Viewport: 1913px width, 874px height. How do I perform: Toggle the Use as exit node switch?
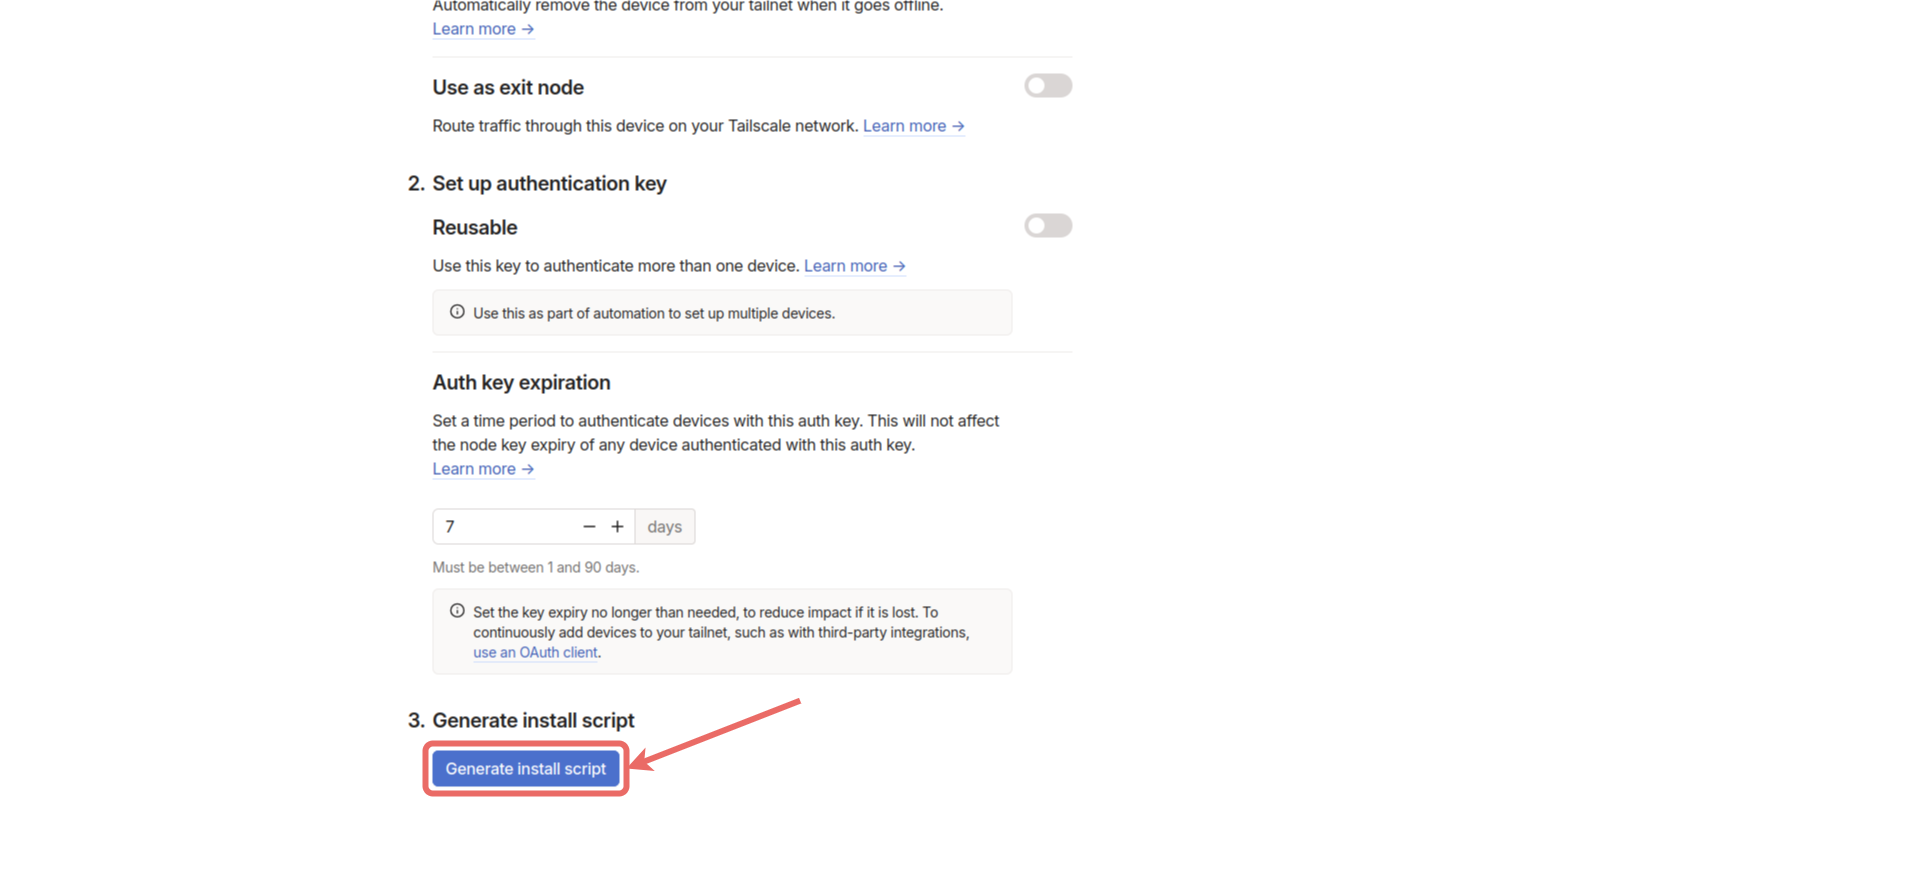1048,86
